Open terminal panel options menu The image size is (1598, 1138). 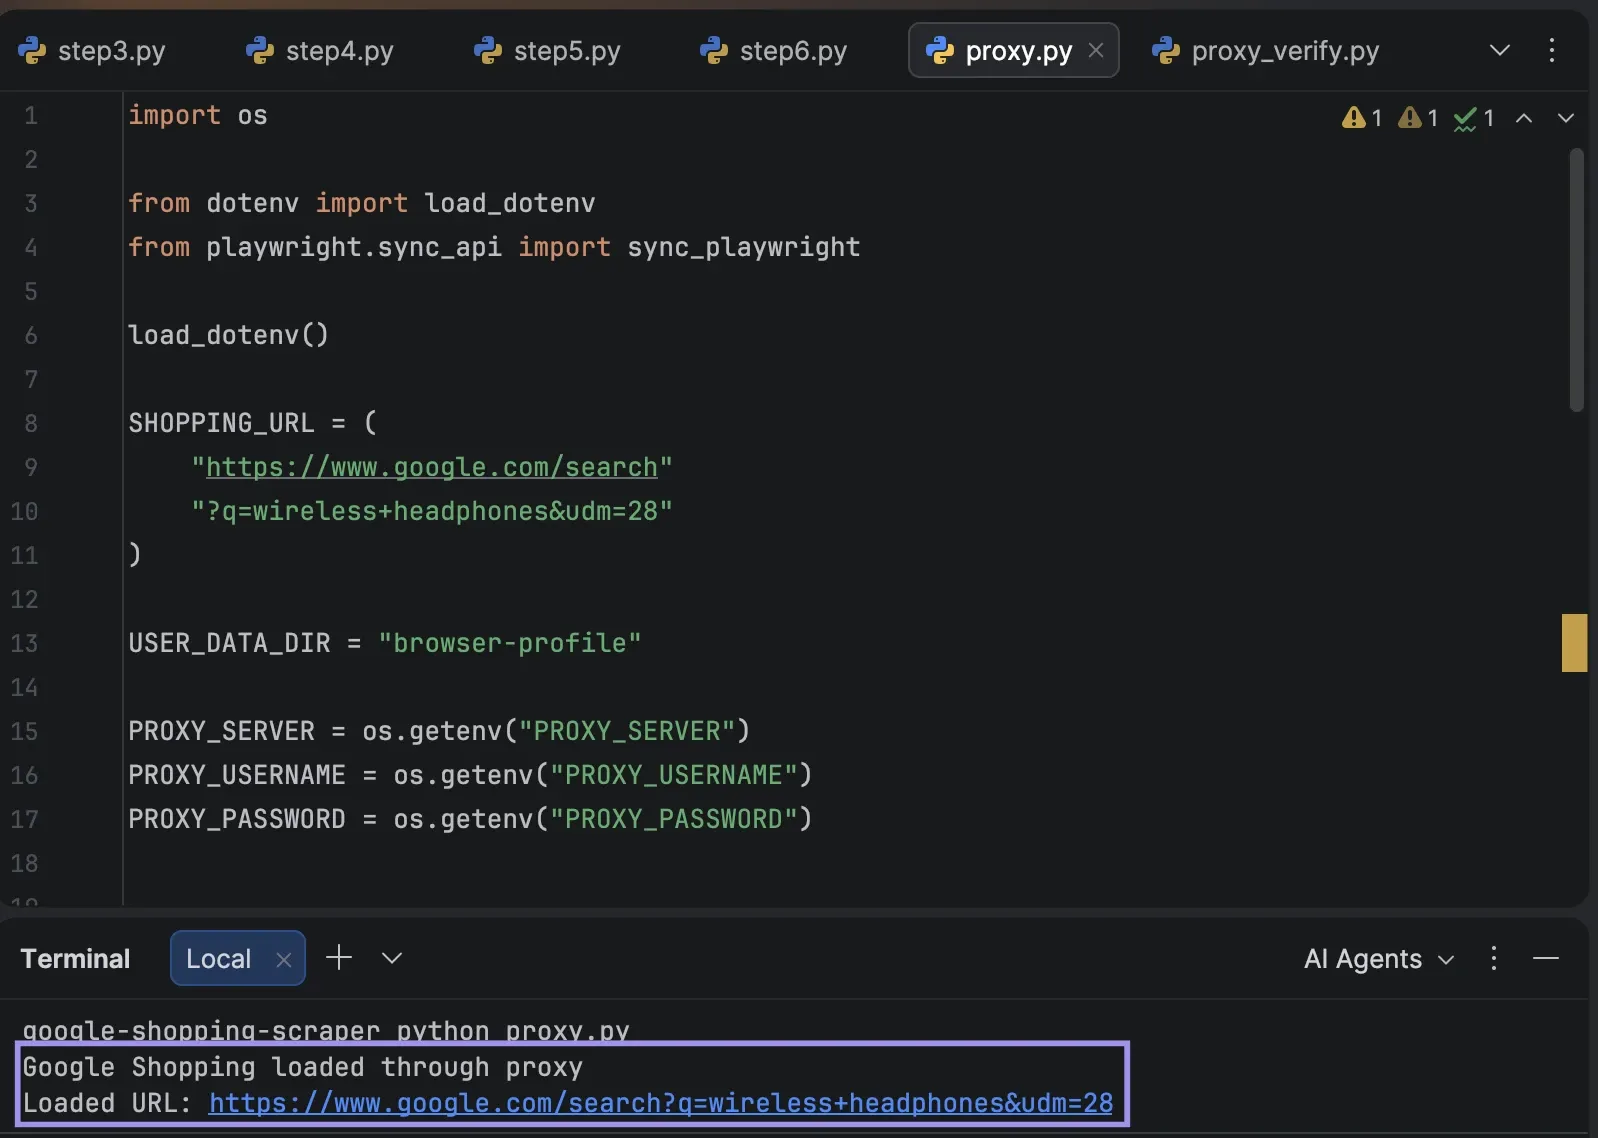pos(1494,959)
